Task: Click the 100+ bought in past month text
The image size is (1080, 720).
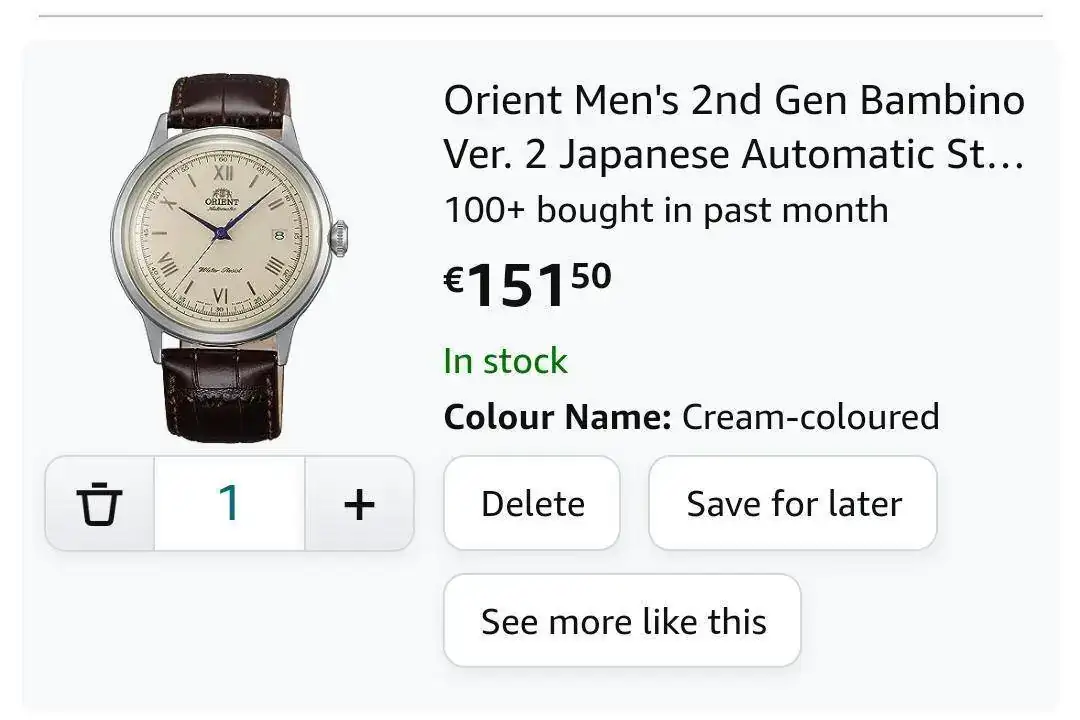Action: 666,210
